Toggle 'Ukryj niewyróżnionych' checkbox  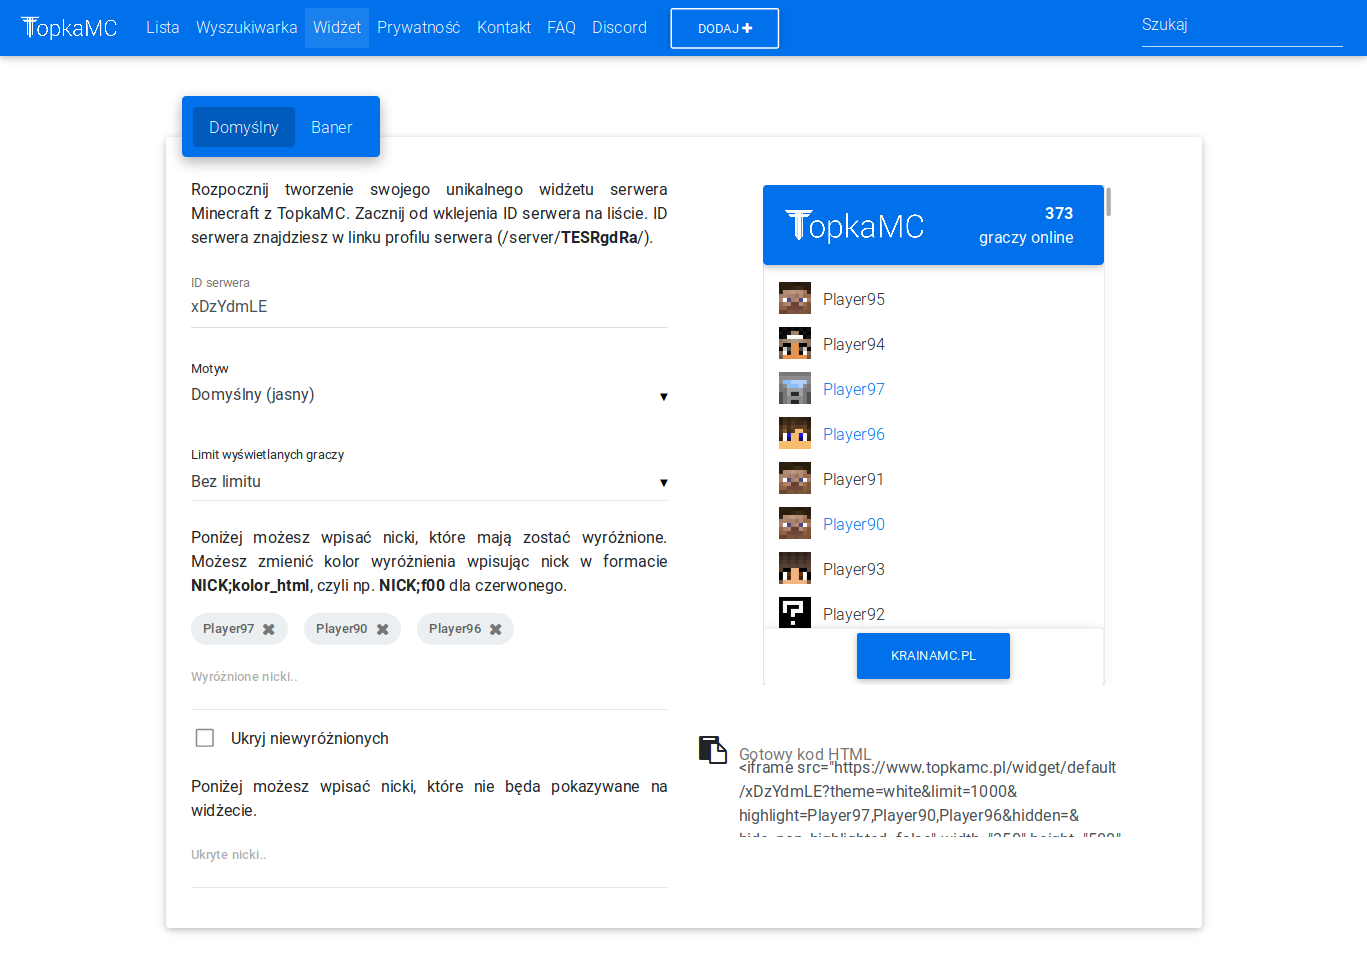tap(205, 738)
